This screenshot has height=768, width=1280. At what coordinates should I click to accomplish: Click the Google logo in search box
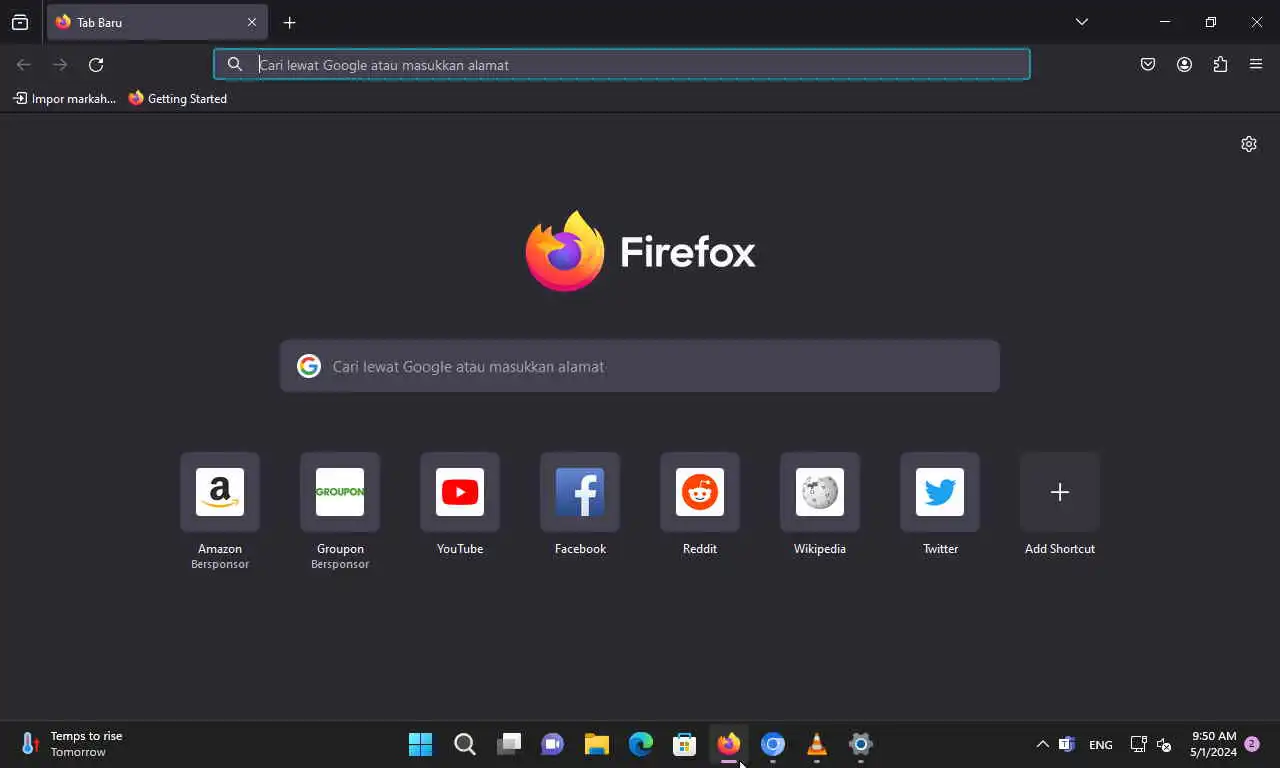[309, 366]
